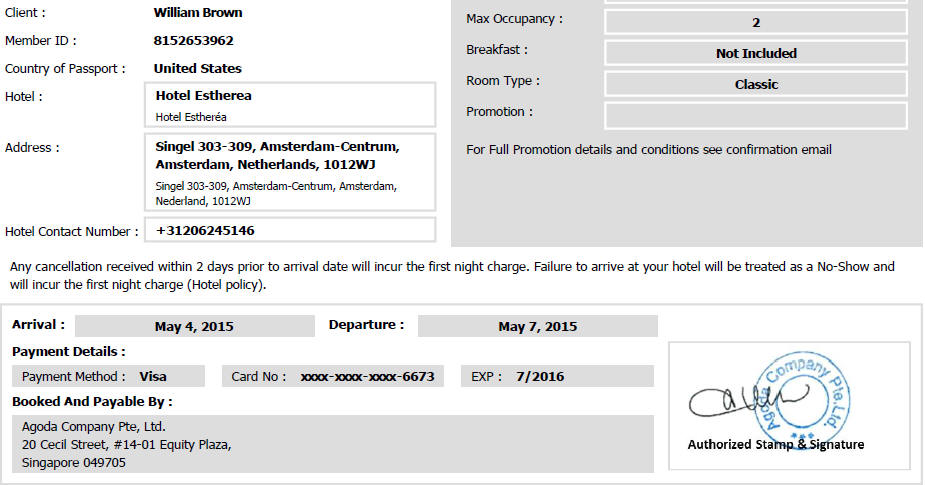Image resolution: width=925 pixels, height=485 pixels.
Task: Click the Full Promotion details notice text
Action: tap(649, 150)
